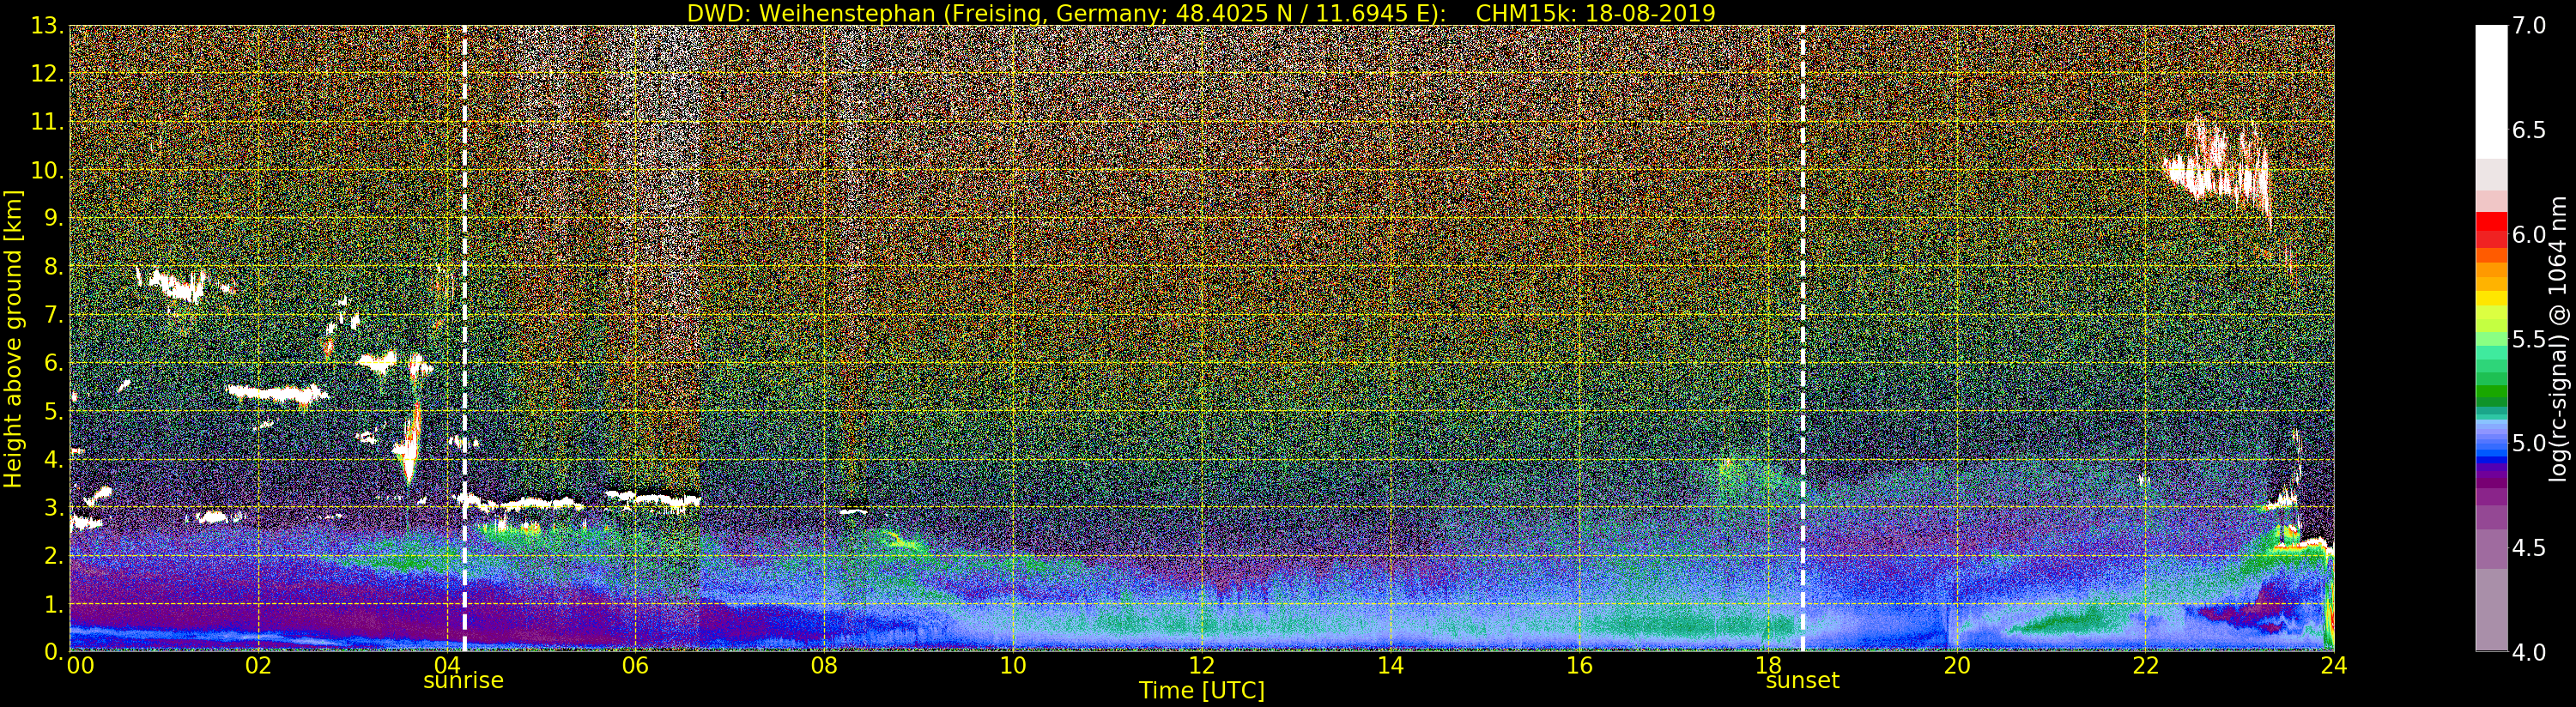
Task: Click the colorbar tick label '5.0'
Action: pyautogui.click(x=2529, y=443)
